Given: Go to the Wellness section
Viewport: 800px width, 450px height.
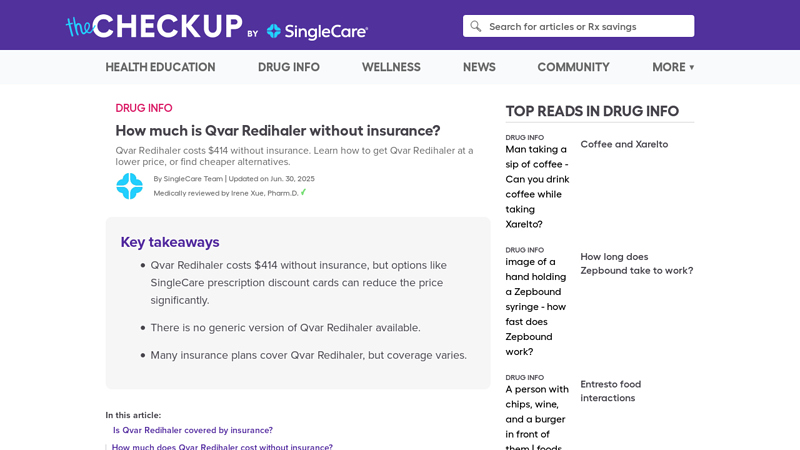Looking at the screenshot, I should coord(391,67).
